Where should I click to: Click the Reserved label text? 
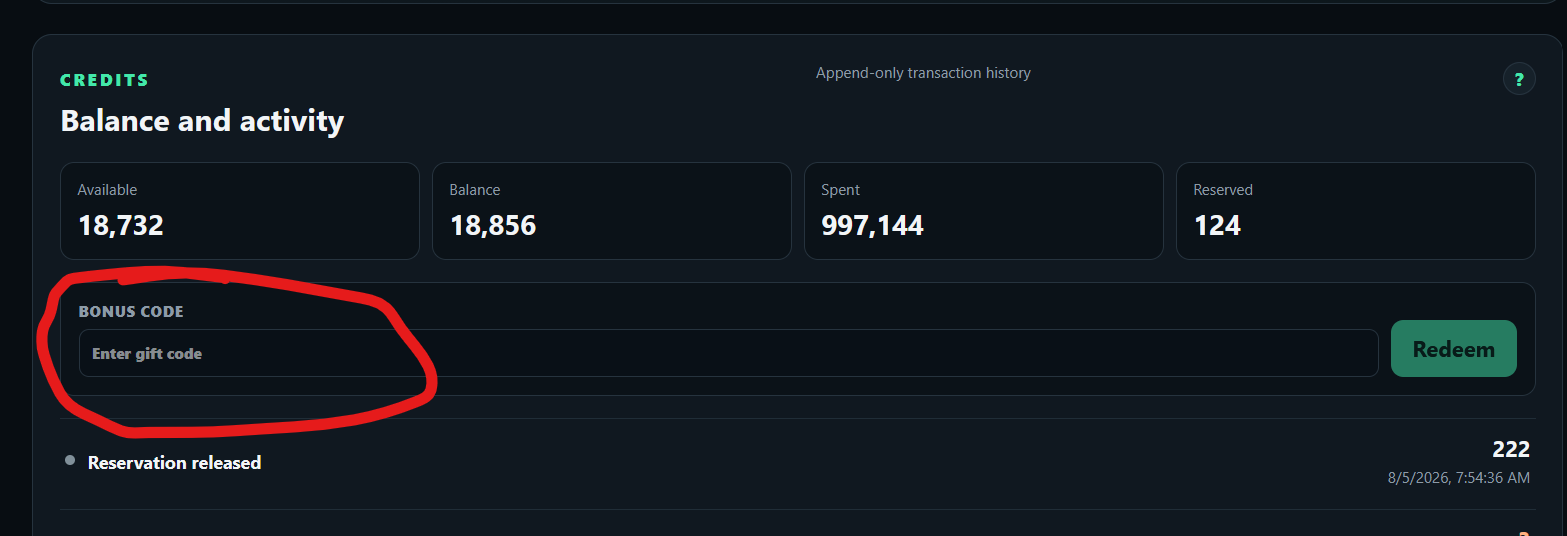(1223, 190)
